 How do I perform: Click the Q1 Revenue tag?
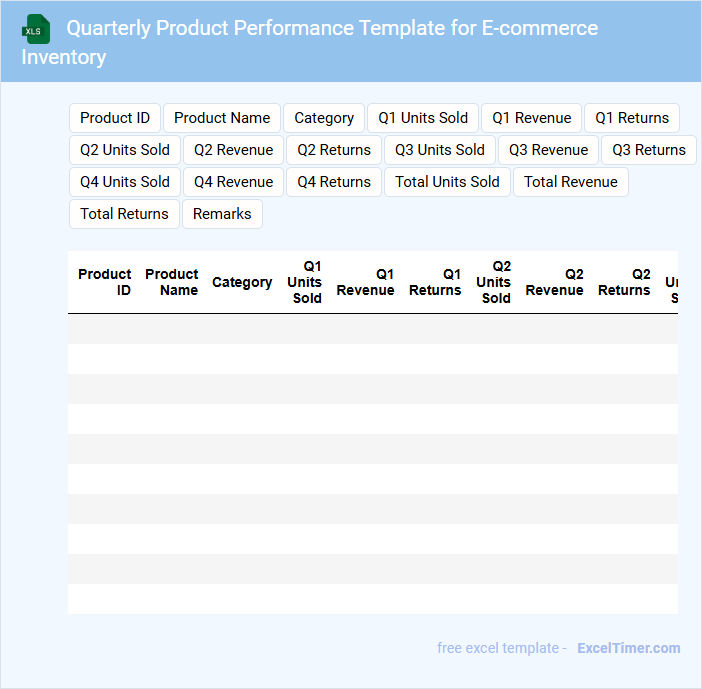click(532, 118)
